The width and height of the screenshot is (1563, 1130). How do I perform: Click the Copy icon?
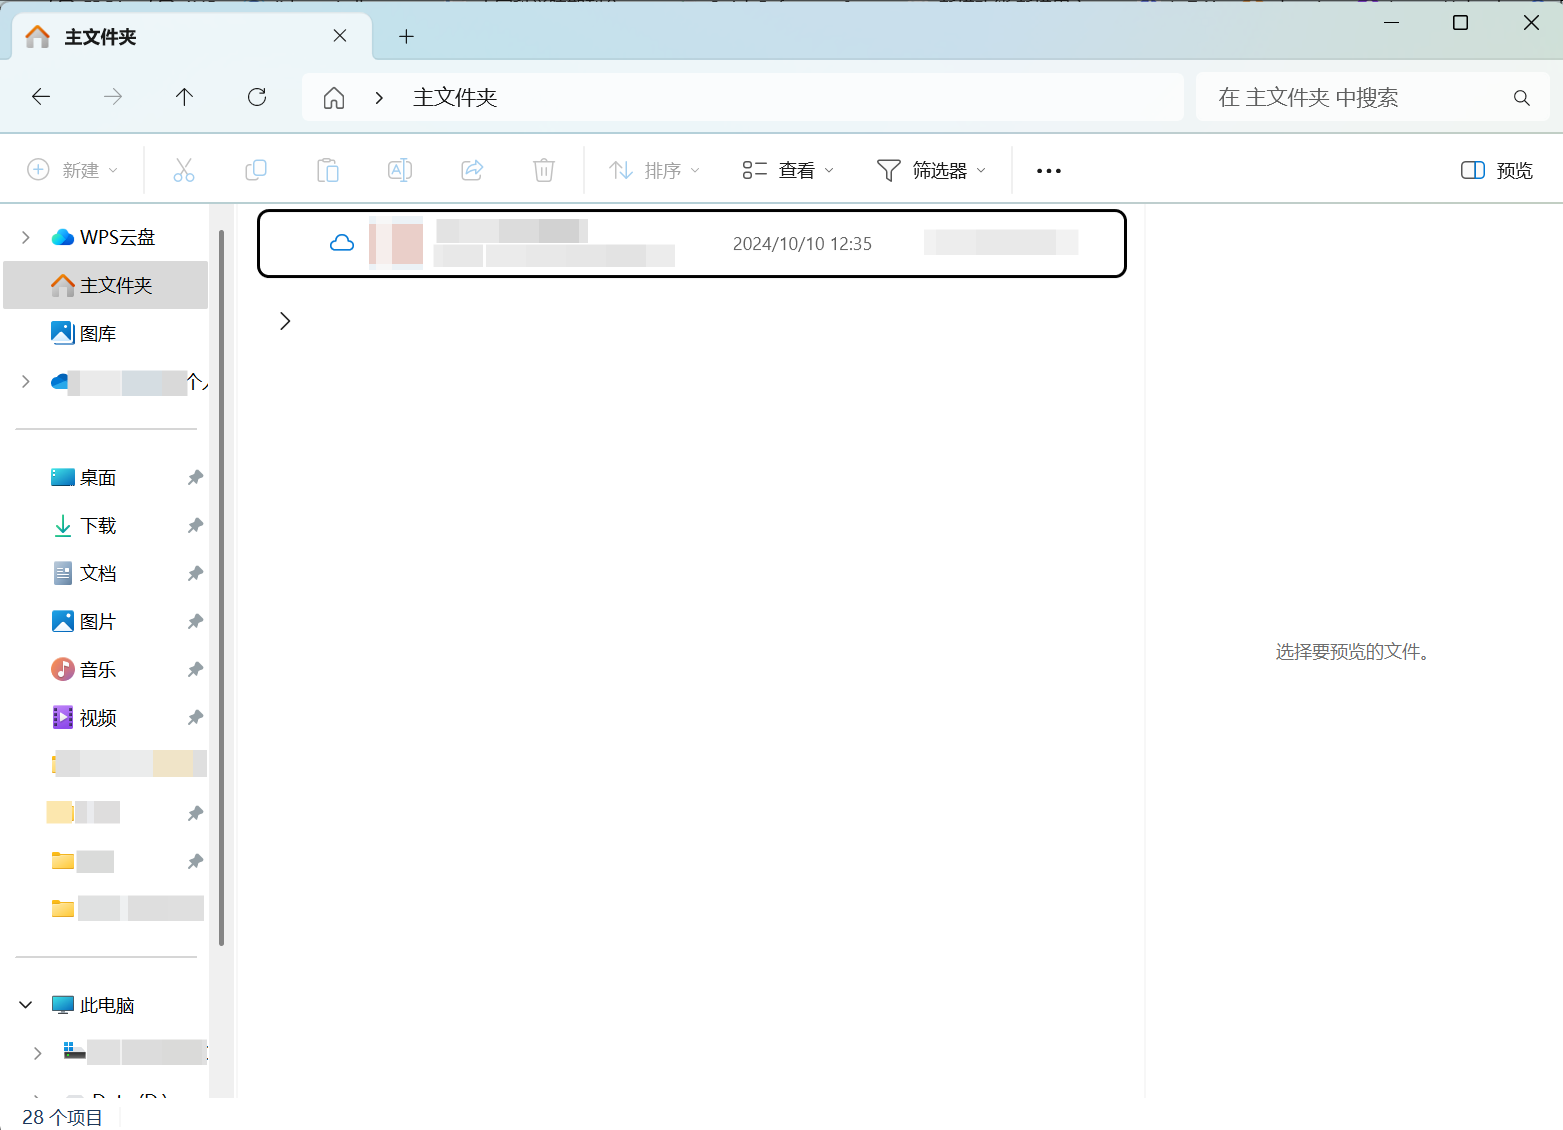point(256,170)
